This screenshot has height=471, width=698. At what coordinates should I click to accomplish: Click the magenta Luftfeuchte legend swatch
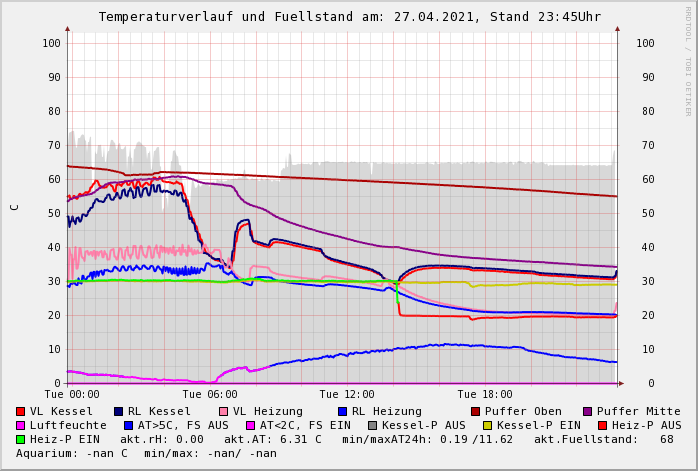tap(21, 425)
